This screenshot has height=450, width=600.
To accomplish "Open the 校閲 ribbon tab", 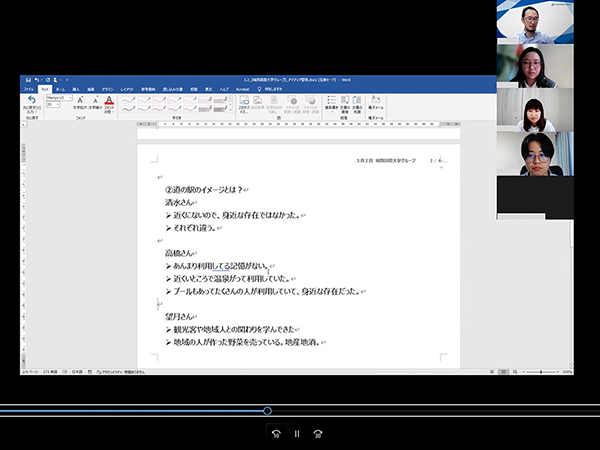I will coord(194,89).
